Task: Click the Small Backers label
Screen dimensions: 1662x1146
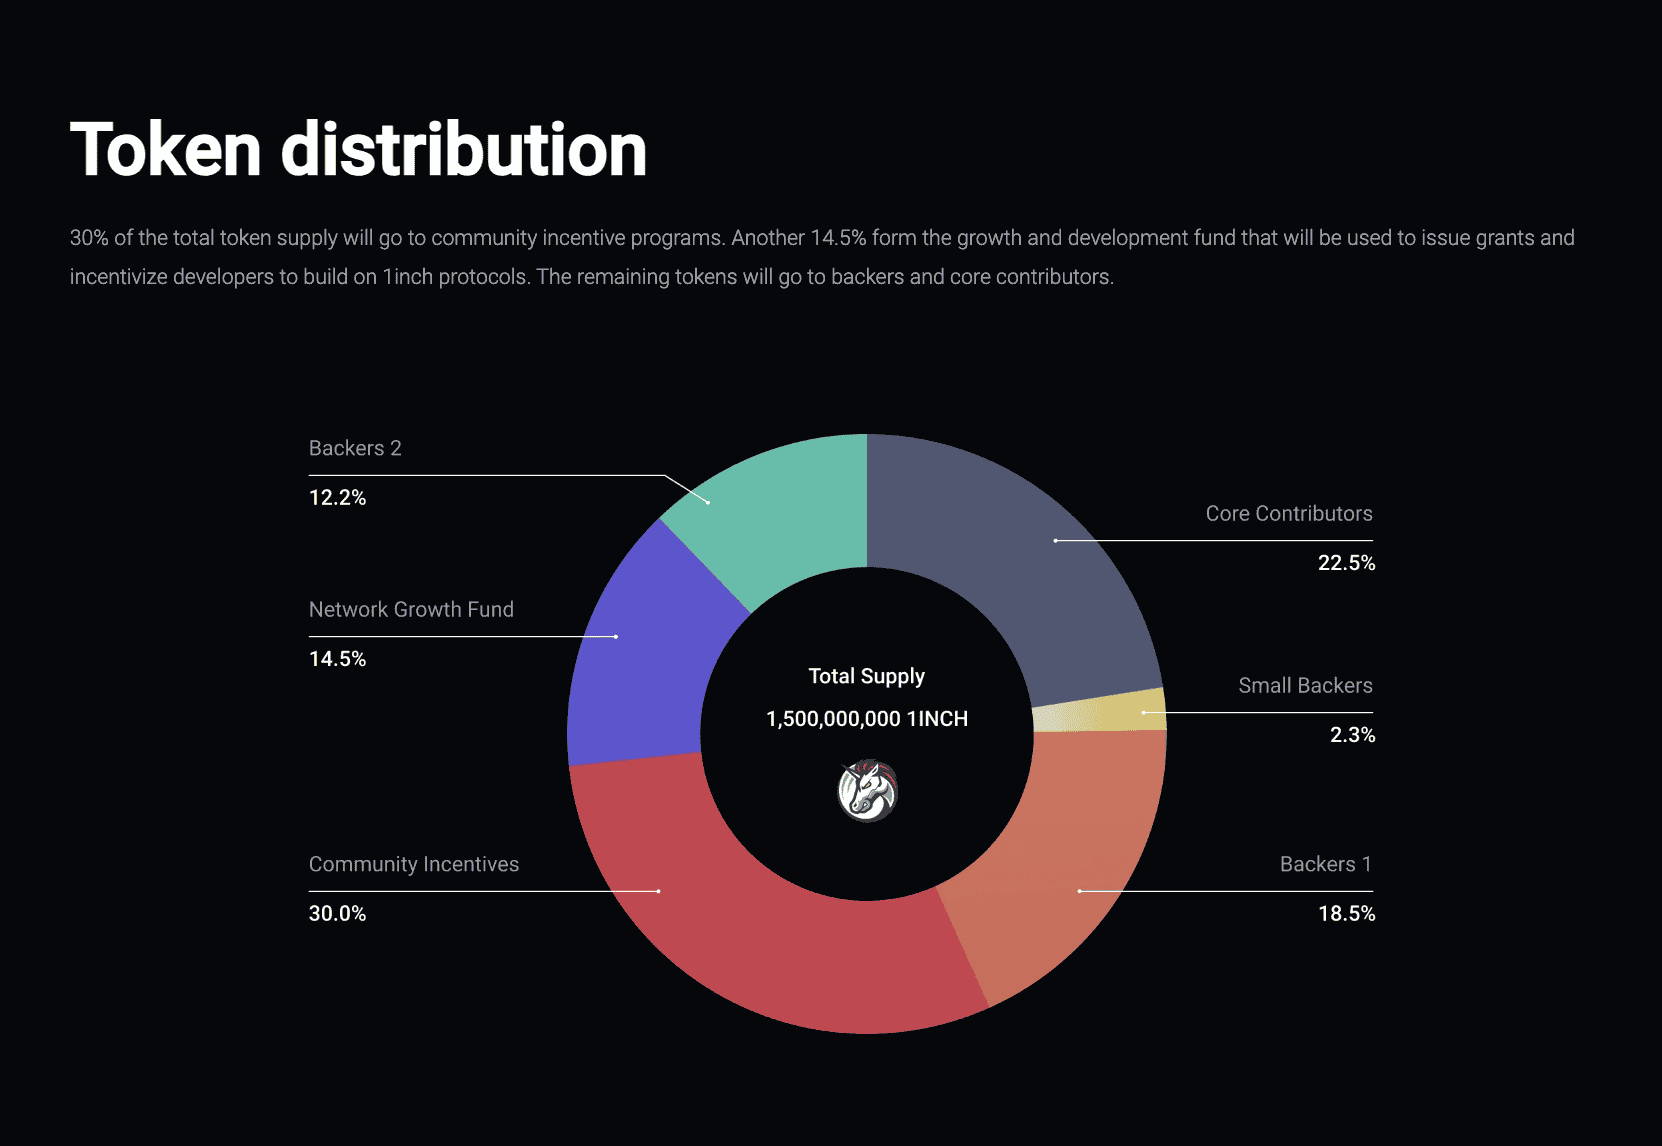Action: tap(1305, 685)
